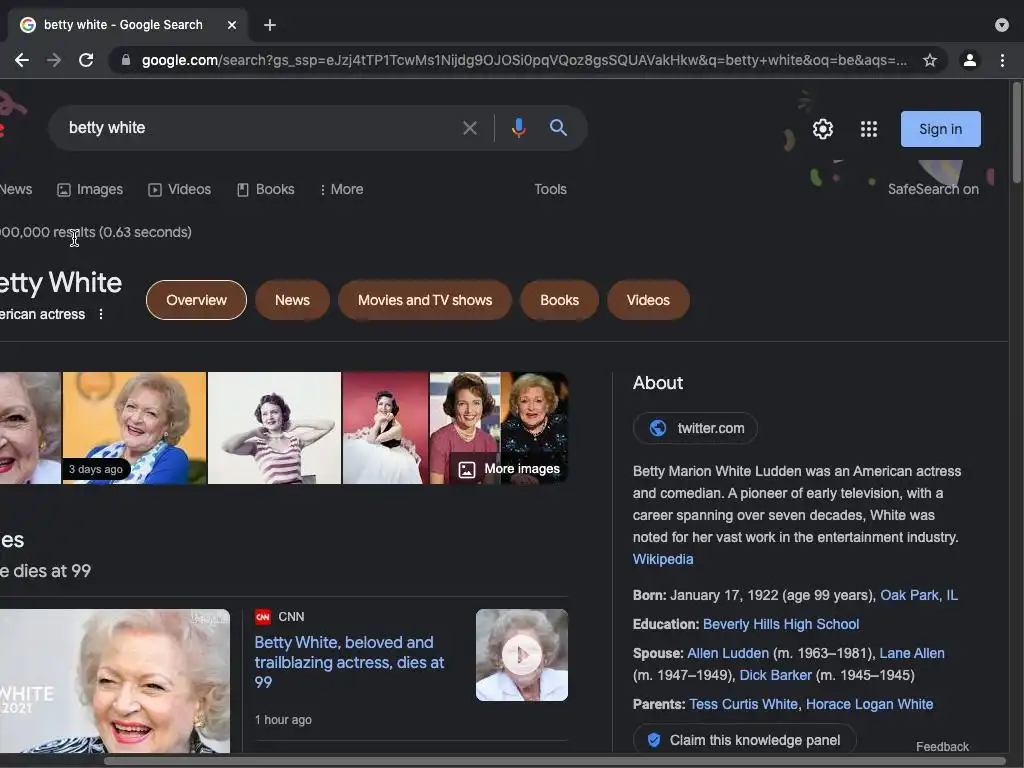Open image labeled 3 days ago

pos(135,428)
